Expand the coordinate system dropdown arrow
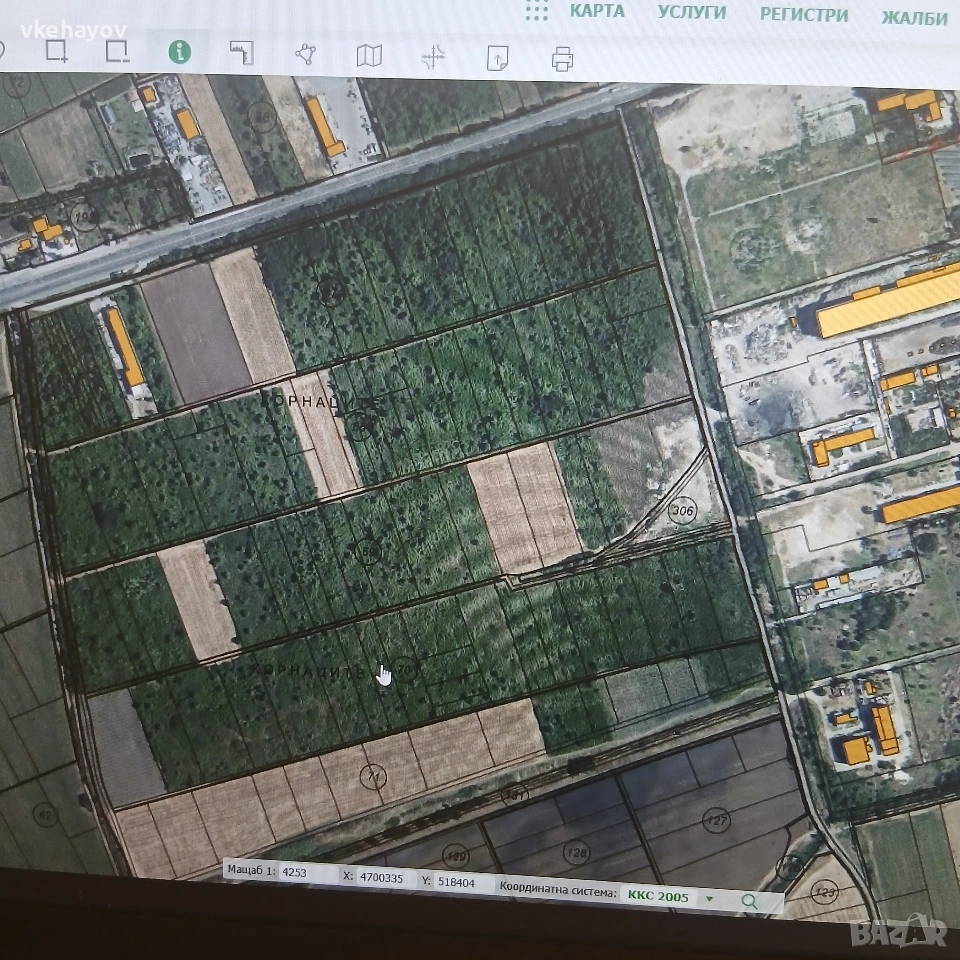The width and height of the screenshot is (960, 960). 710,898
